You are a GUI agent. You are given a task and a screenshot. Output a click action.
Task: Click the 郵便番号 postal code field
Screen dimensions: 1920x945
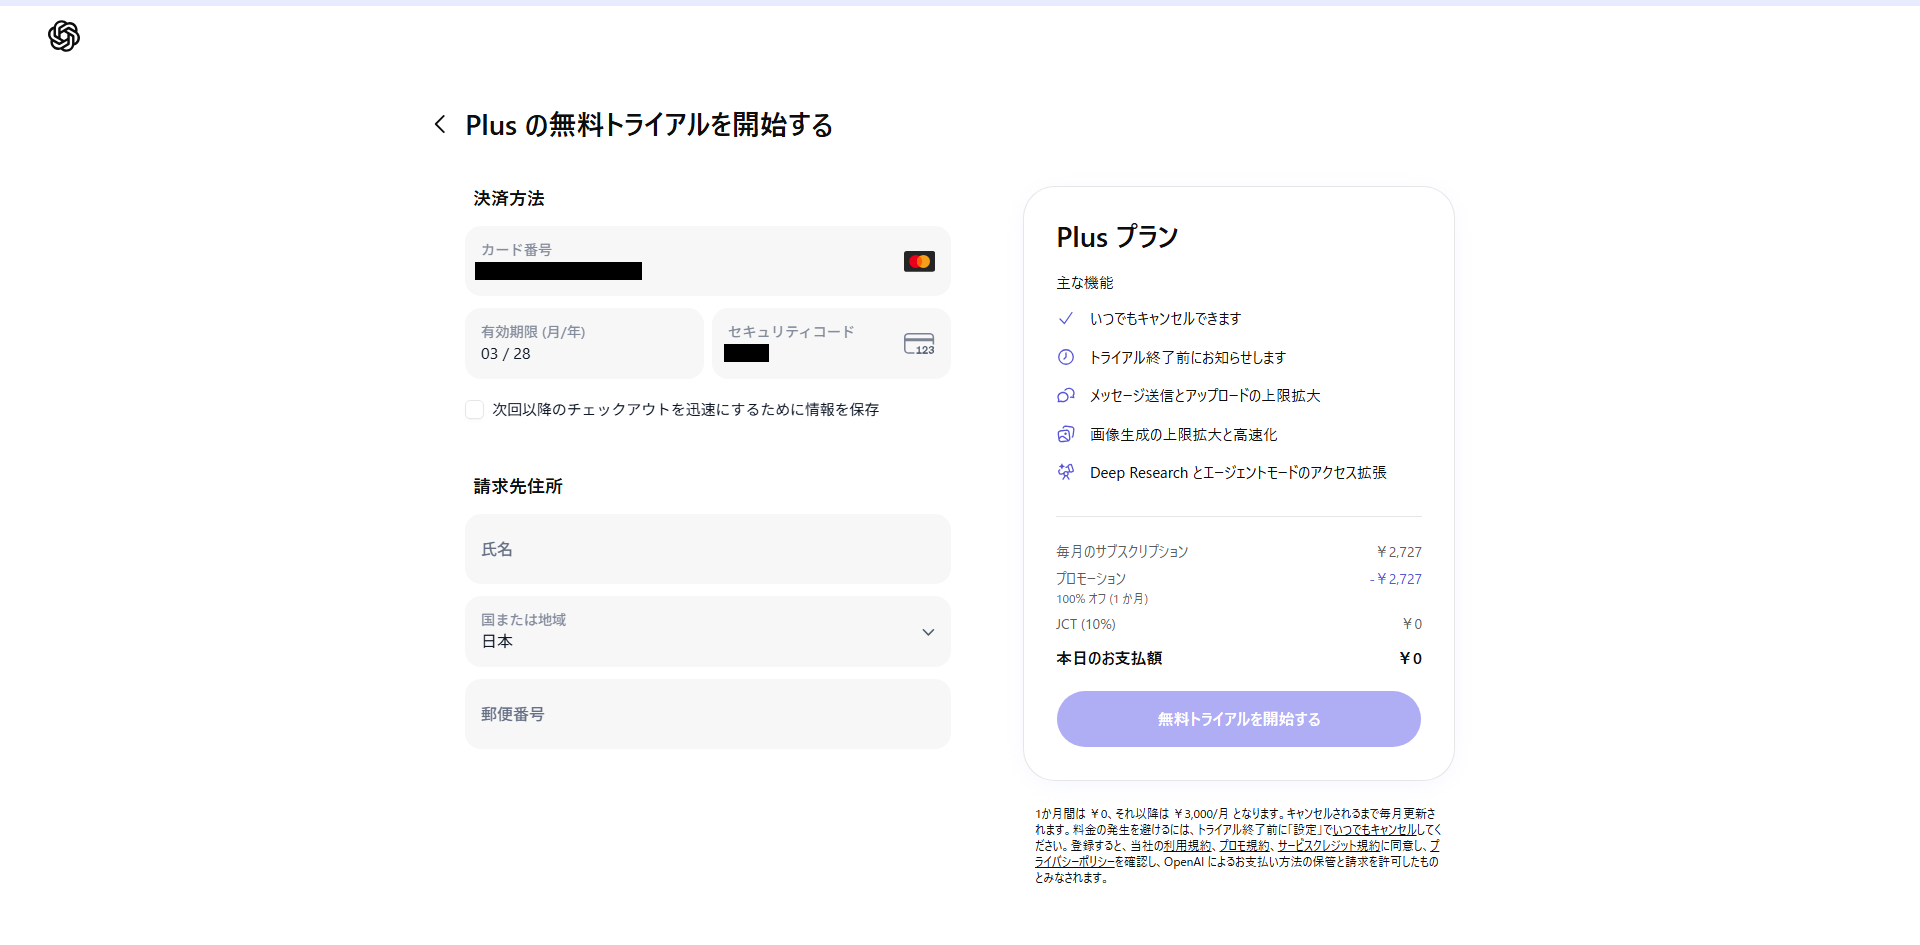pos(708,714)
